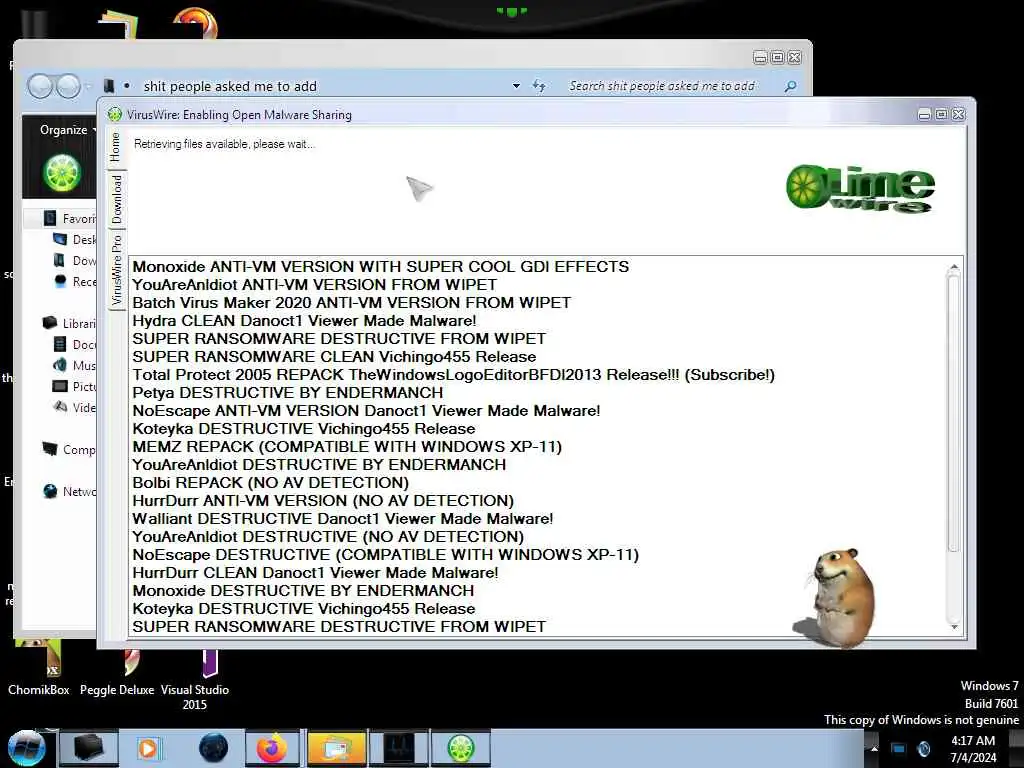Select NoEscape DESTRUCTIVE (COMPATIBLE WITH WINDOWS XP-11)
The height and width of the screenshot is (768, 1024).
coord(385,554)
